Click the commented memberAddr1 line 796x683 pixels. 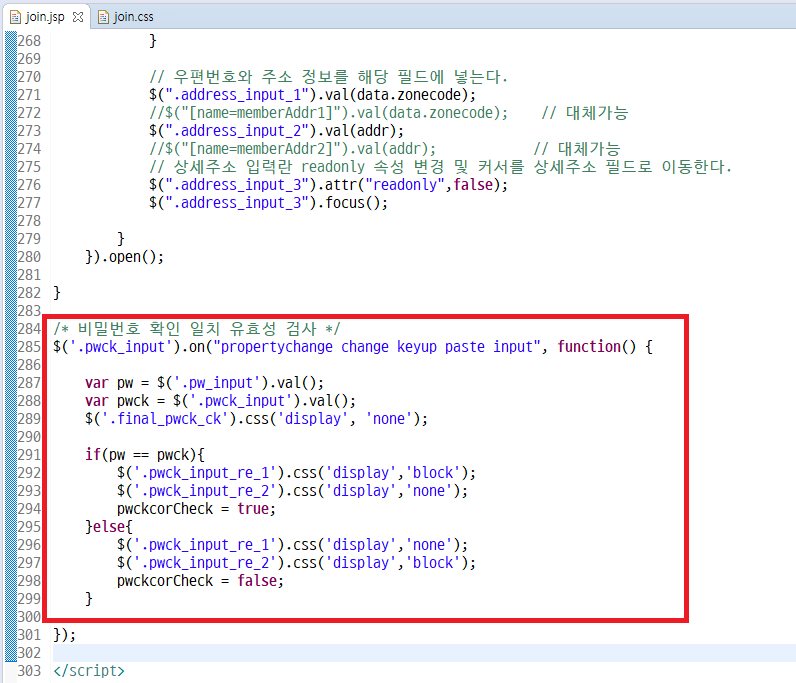328,113
